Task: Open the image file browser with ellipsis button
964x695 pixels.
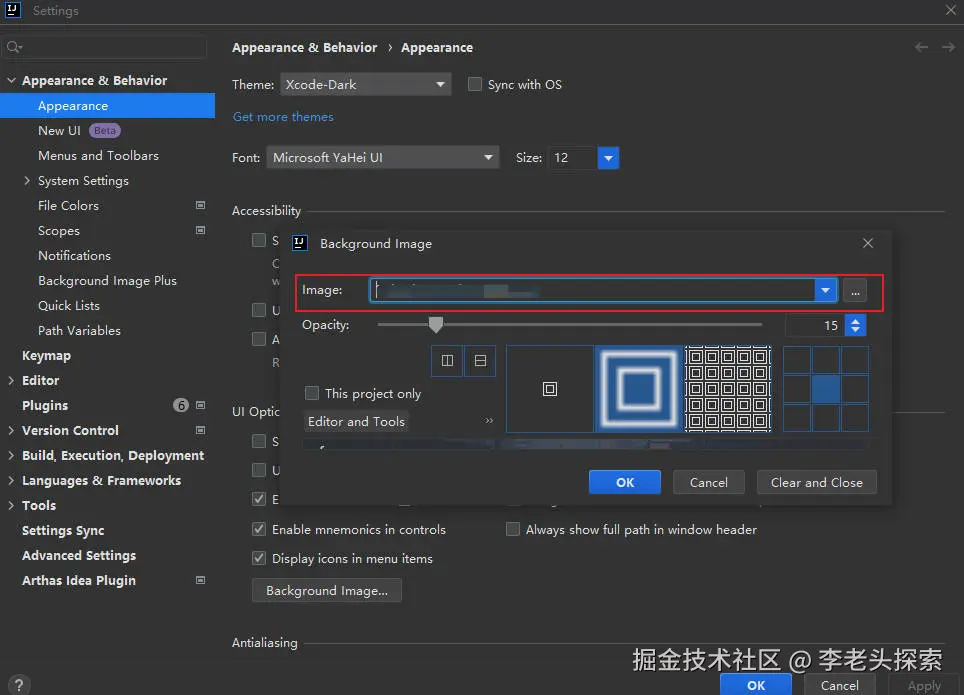Action: click(855, 290)
